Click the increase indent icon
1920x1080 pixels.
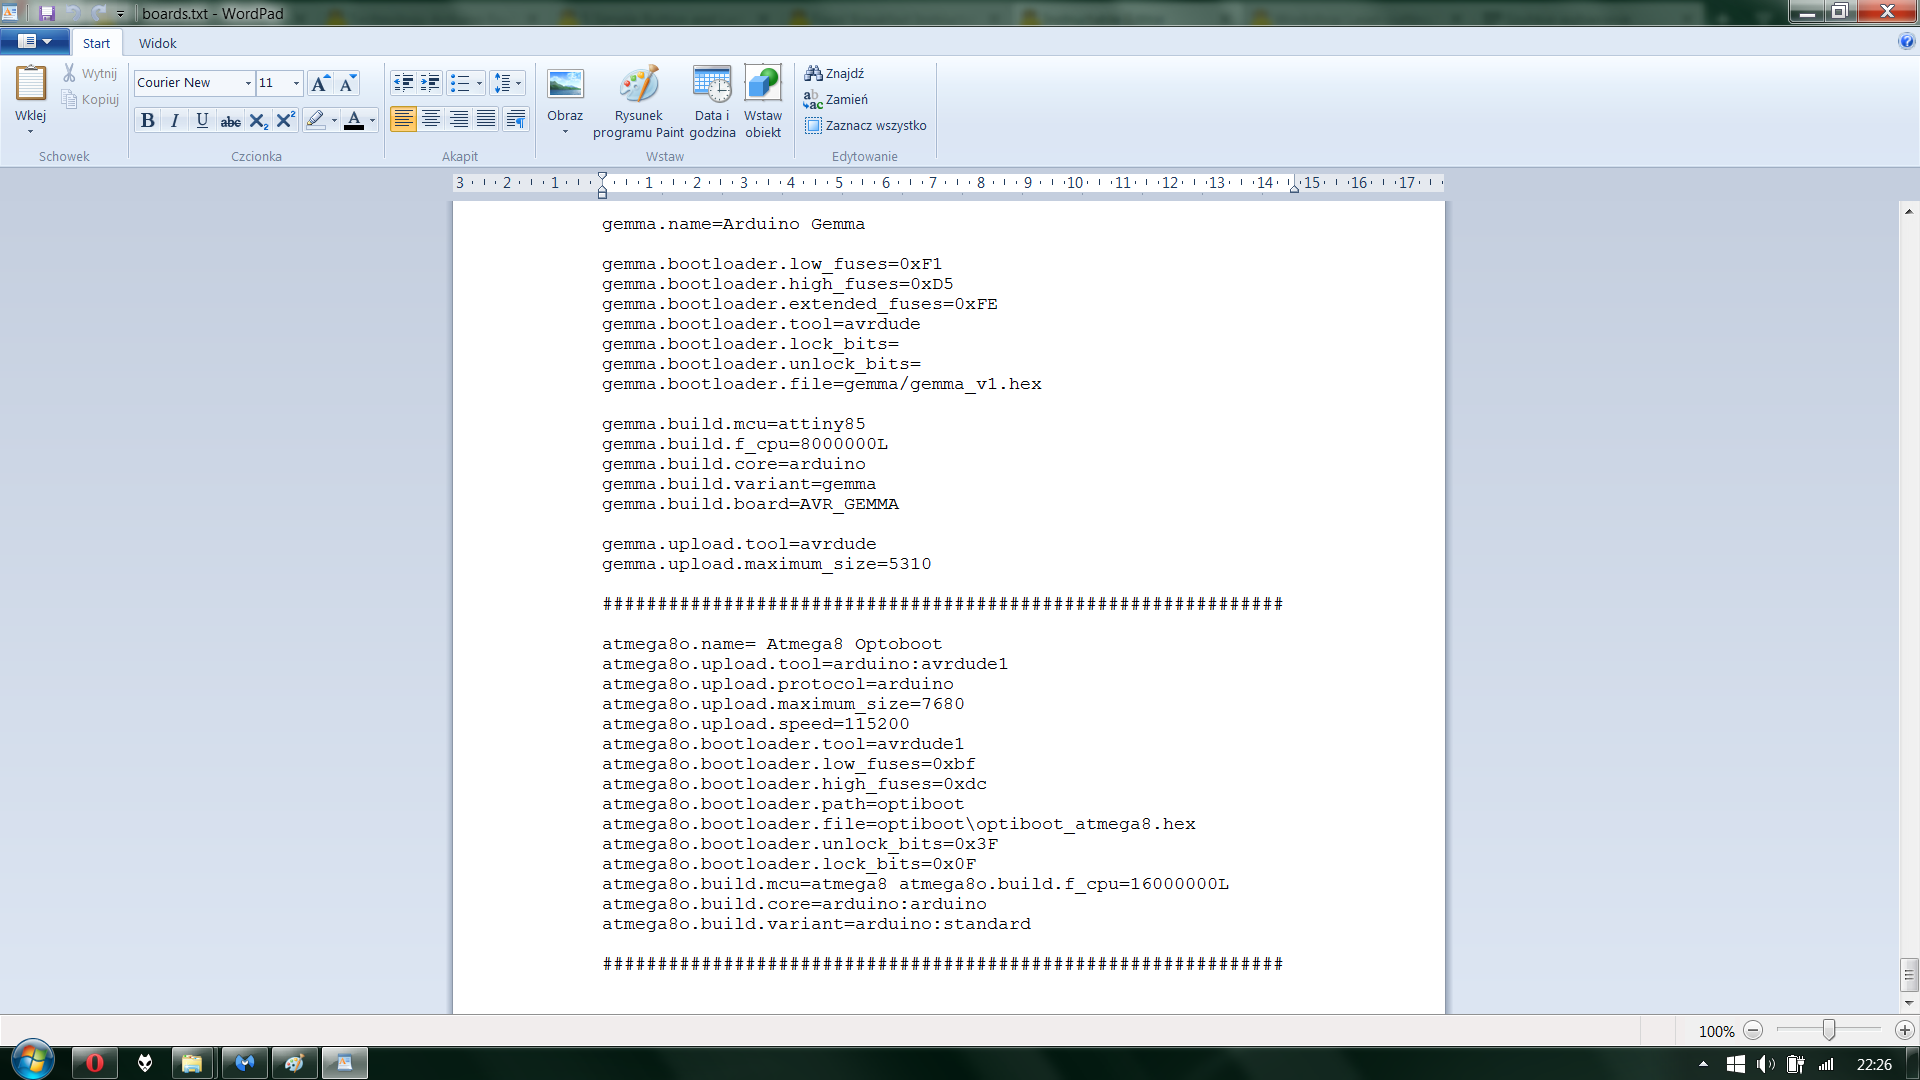431,83
